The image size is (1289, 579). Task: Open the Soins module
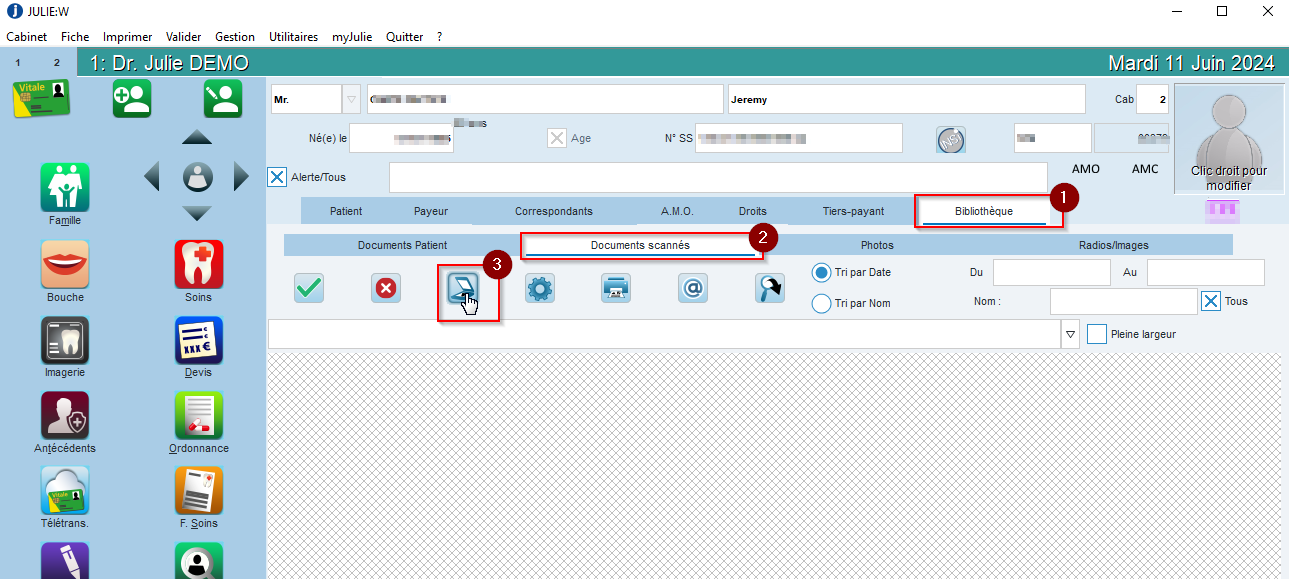pos(198,264)
